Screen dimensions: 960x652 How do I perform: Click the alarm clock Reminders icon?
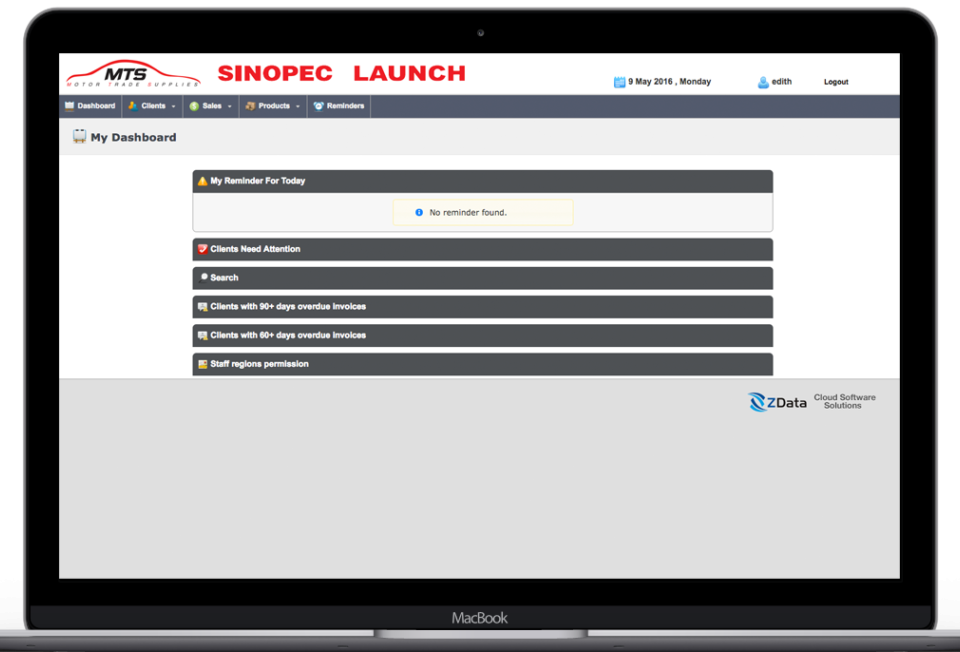pyautogui.click(x=318, y=106)
